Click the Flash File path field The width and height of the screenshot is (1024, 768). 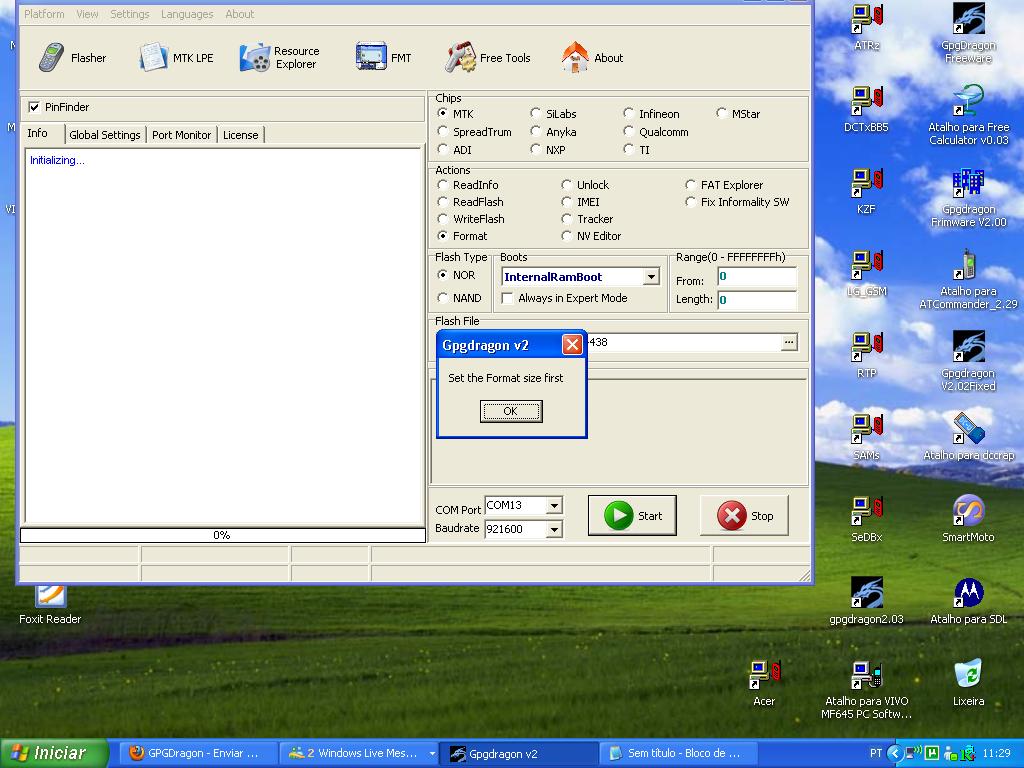(684, 342)
